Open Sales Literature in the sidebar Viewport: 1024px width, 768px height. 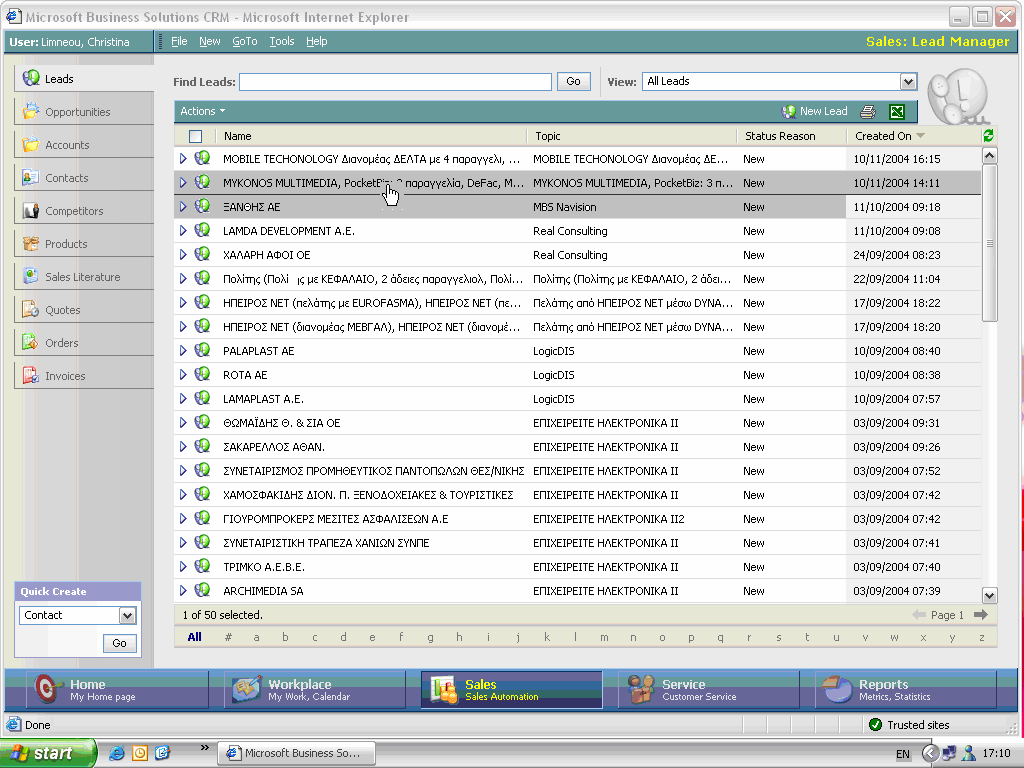(84, 277)
